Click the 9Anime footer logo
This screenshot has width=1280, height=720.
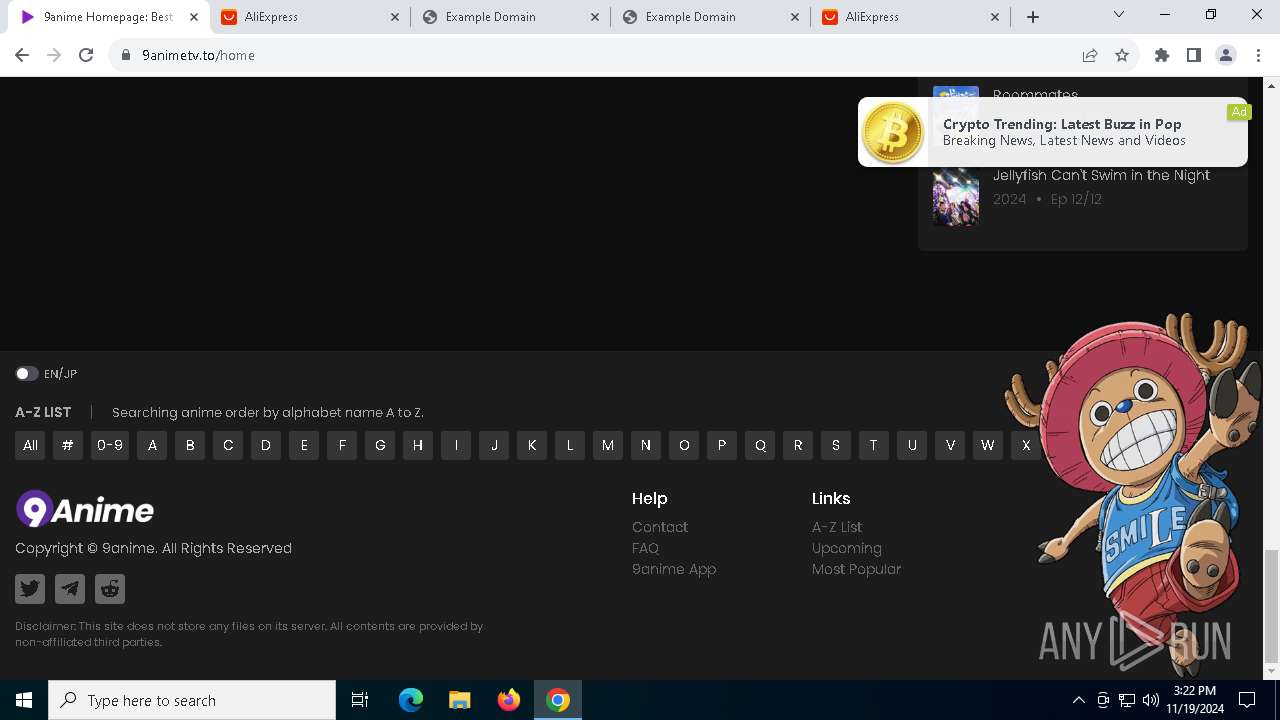[x=85, y=510]
